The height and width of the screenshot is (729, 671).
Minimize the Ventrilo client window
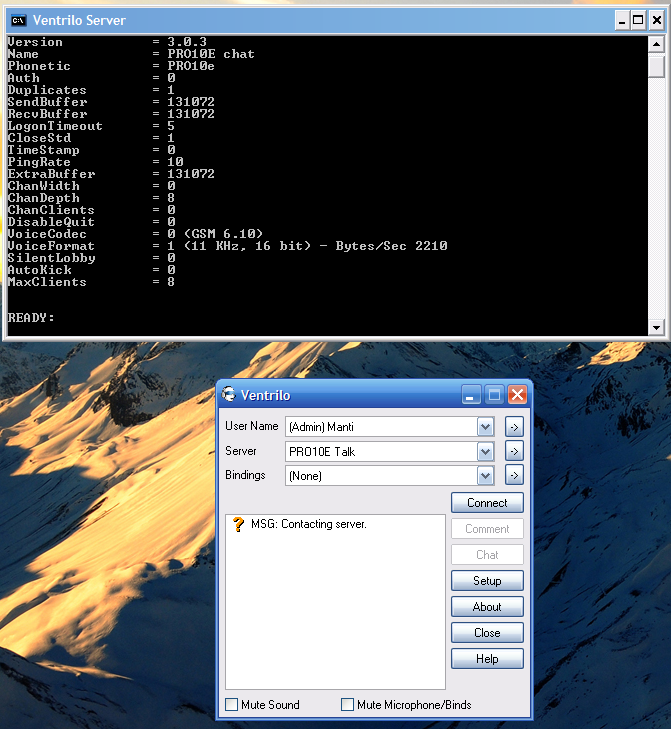471,395
